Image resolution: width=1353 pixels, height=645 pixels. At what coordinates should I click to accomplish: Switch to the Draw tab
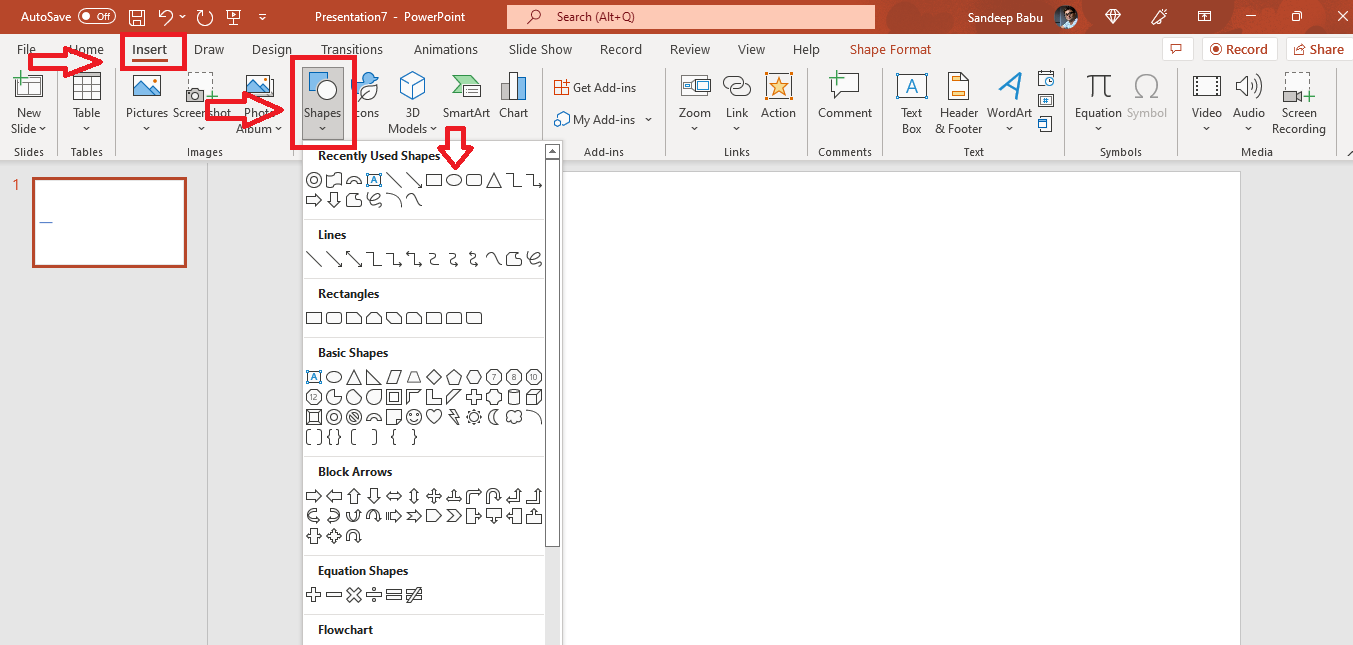pos(209,49)
